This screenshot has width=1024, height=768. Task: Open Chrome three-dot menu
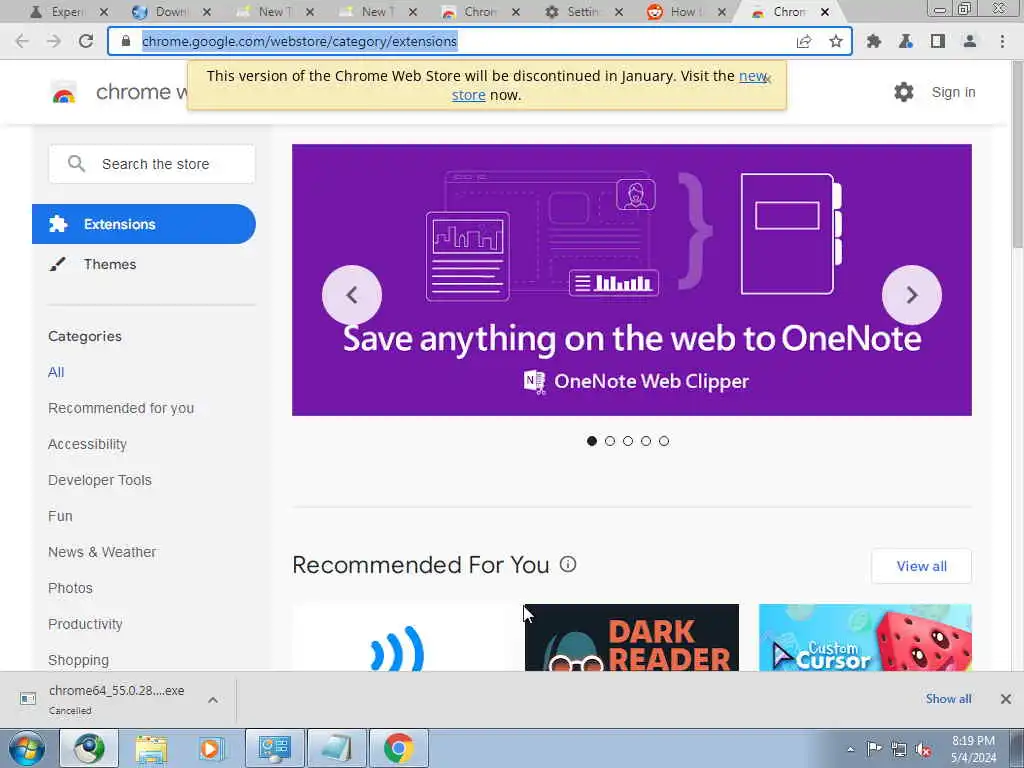click(1002, 41)
